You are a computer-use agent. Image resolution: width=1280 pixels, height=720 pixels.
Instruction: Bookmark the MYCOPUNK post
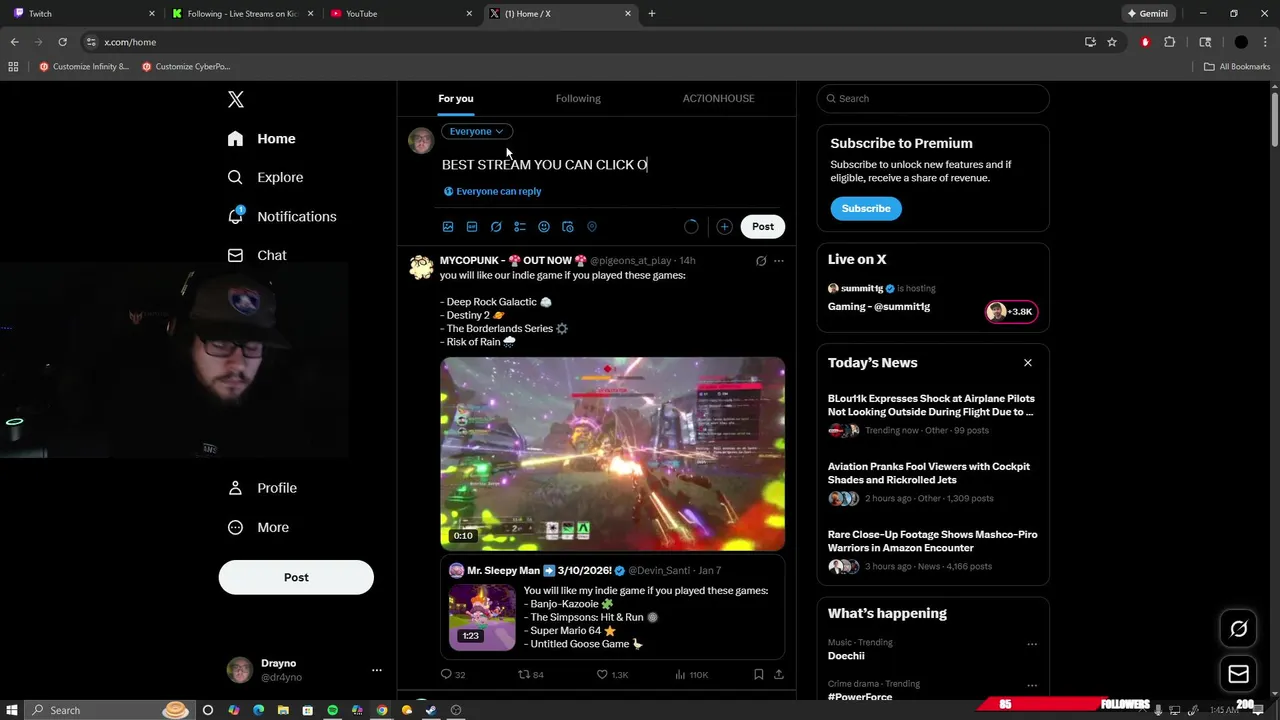[x=759, y=675]
